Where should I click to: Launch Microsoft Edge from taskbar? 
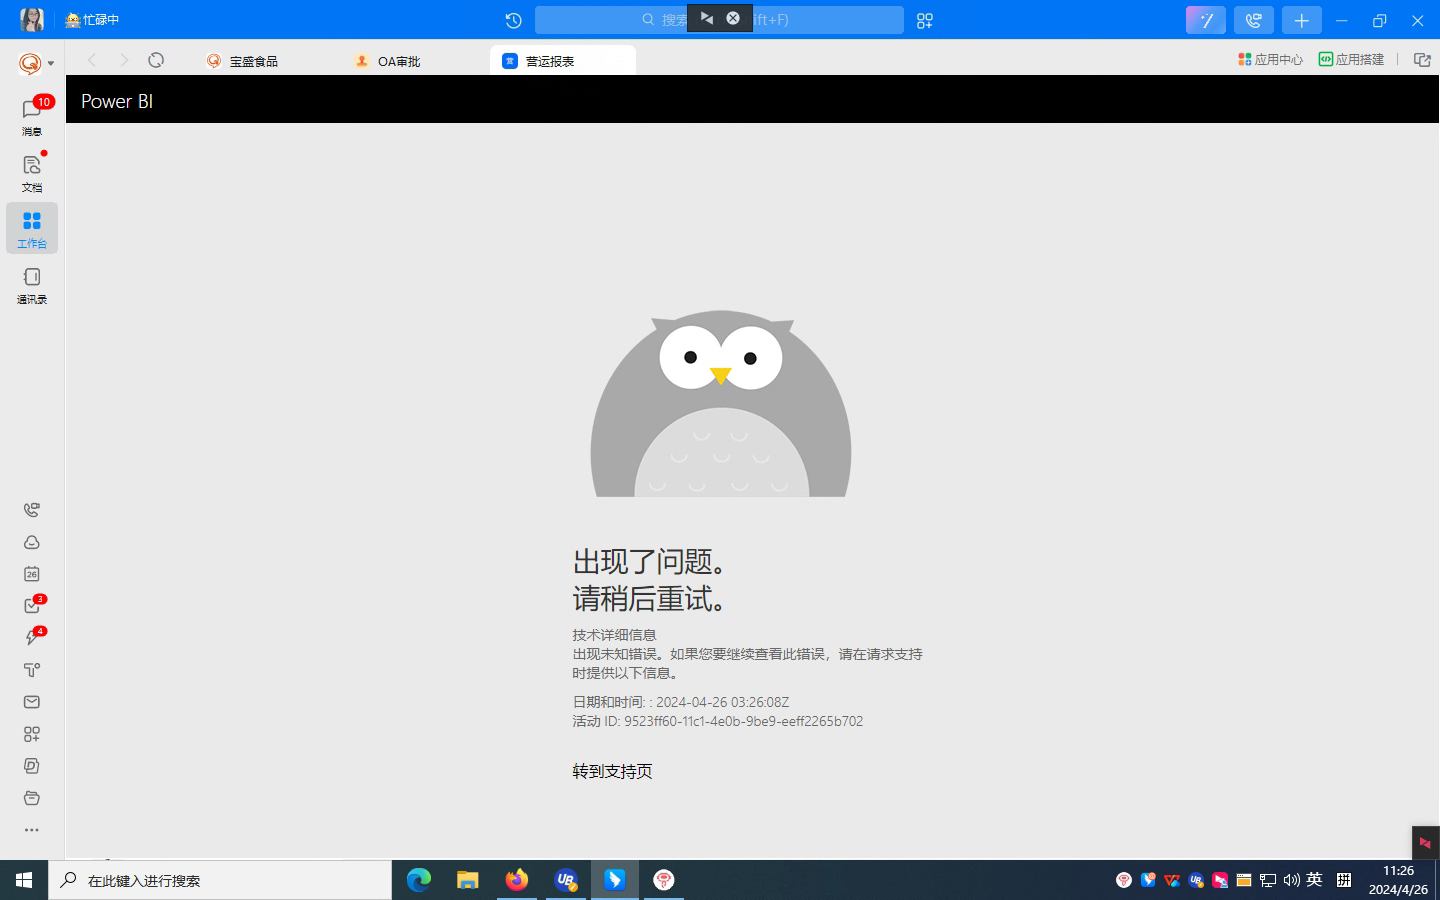[x=419, y=880]
